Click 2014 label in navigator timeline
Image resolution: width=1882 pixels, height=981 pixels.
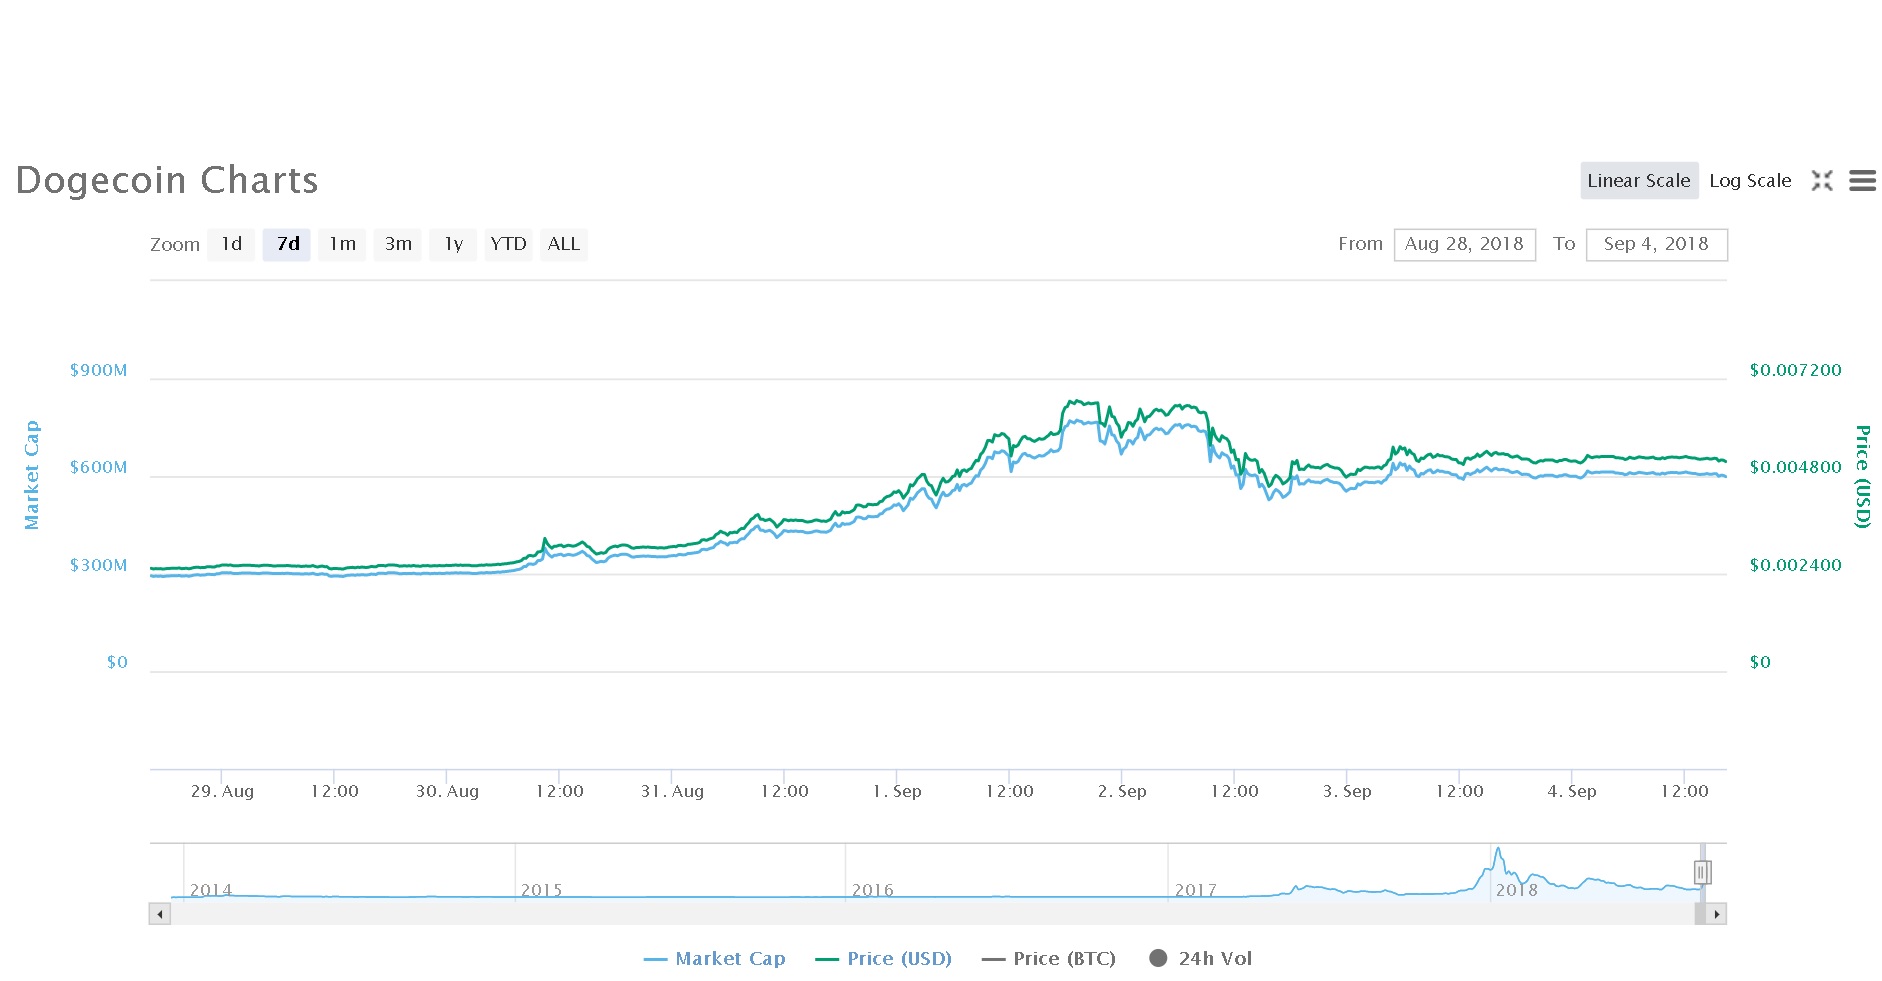[x=211, y=889]
